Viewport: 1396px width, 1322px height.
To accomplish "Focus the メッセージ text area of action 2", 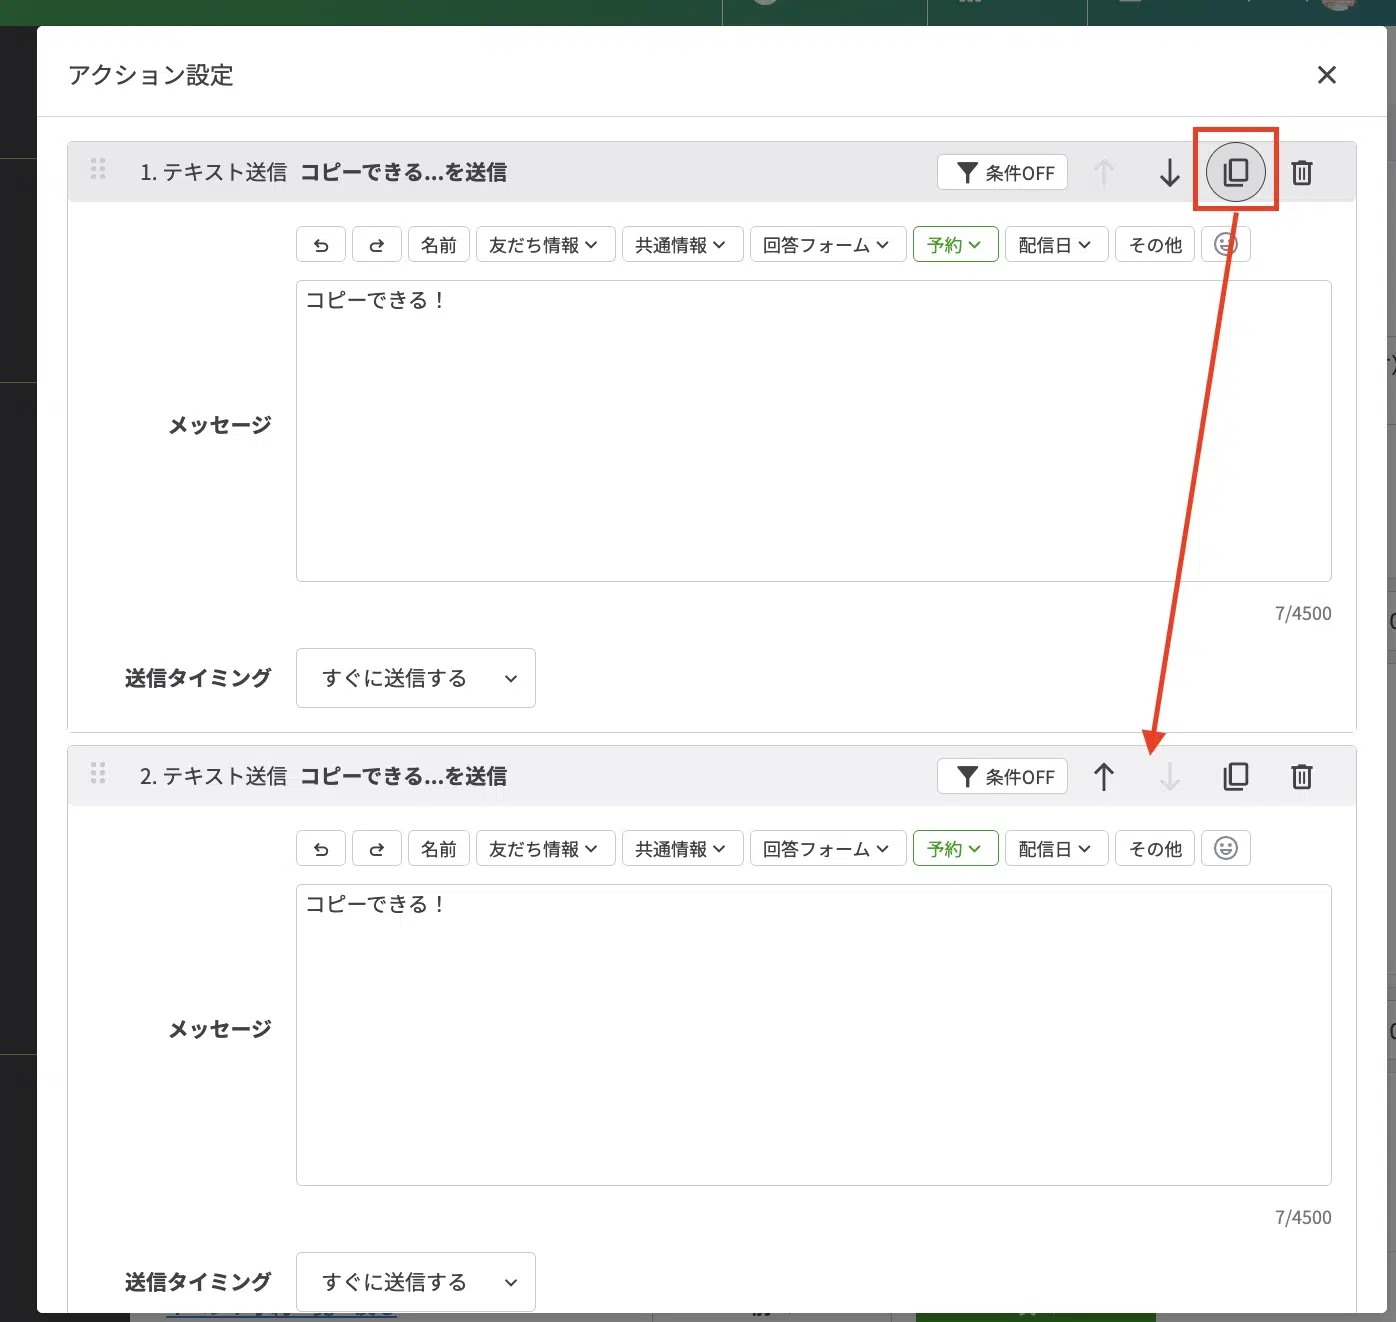I will 814,1035.
